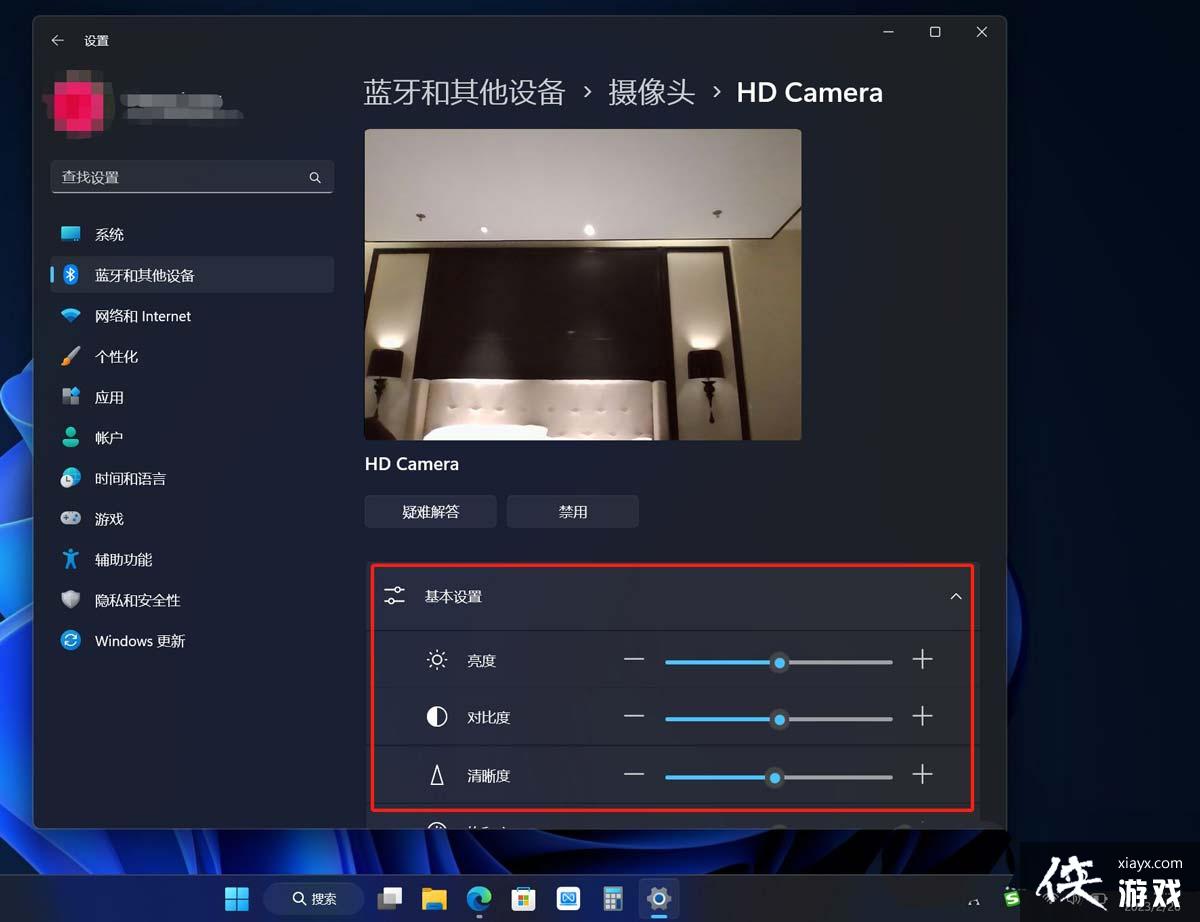Click the HD Camera live preview image
1200x922 pixels.
tap(582, 283)
